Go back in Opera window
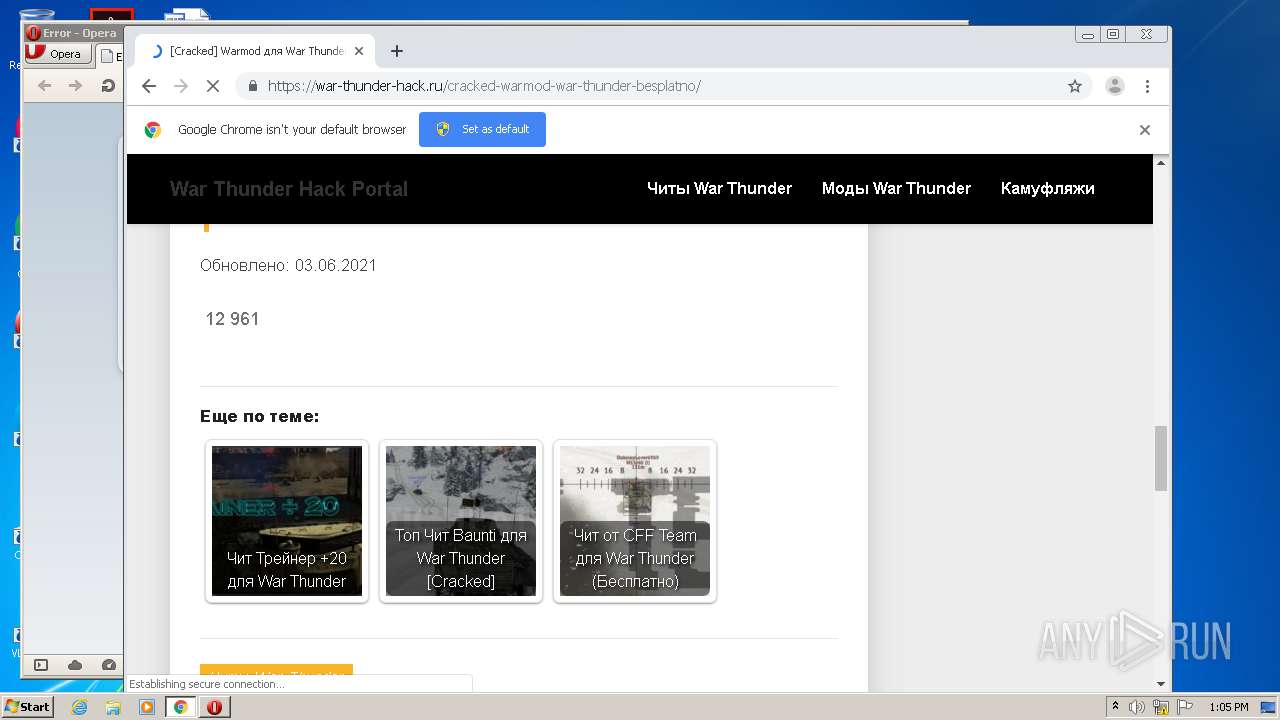 (x=44, y=86)
